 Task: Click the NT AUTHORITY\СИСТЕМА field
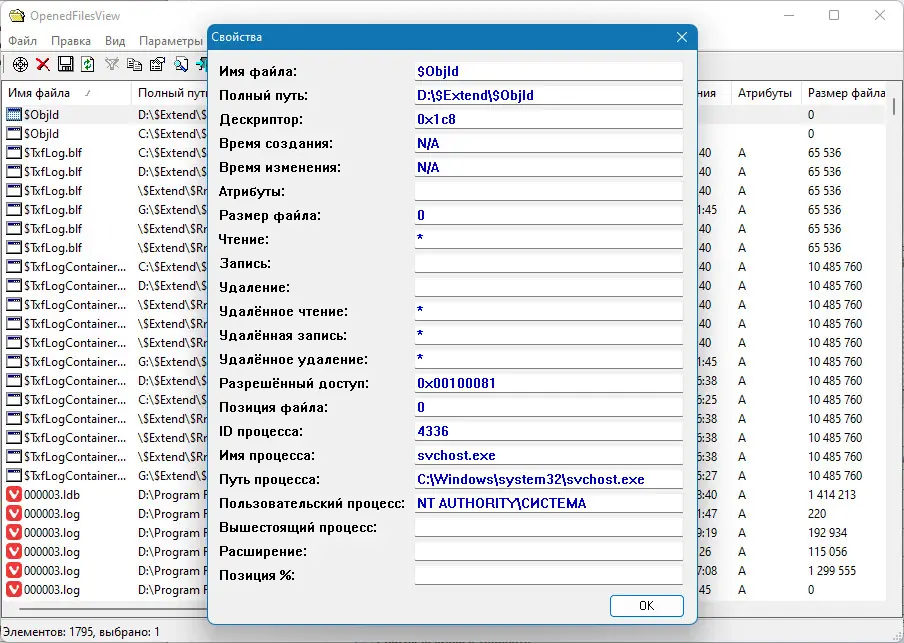click(x=548, y=503)
